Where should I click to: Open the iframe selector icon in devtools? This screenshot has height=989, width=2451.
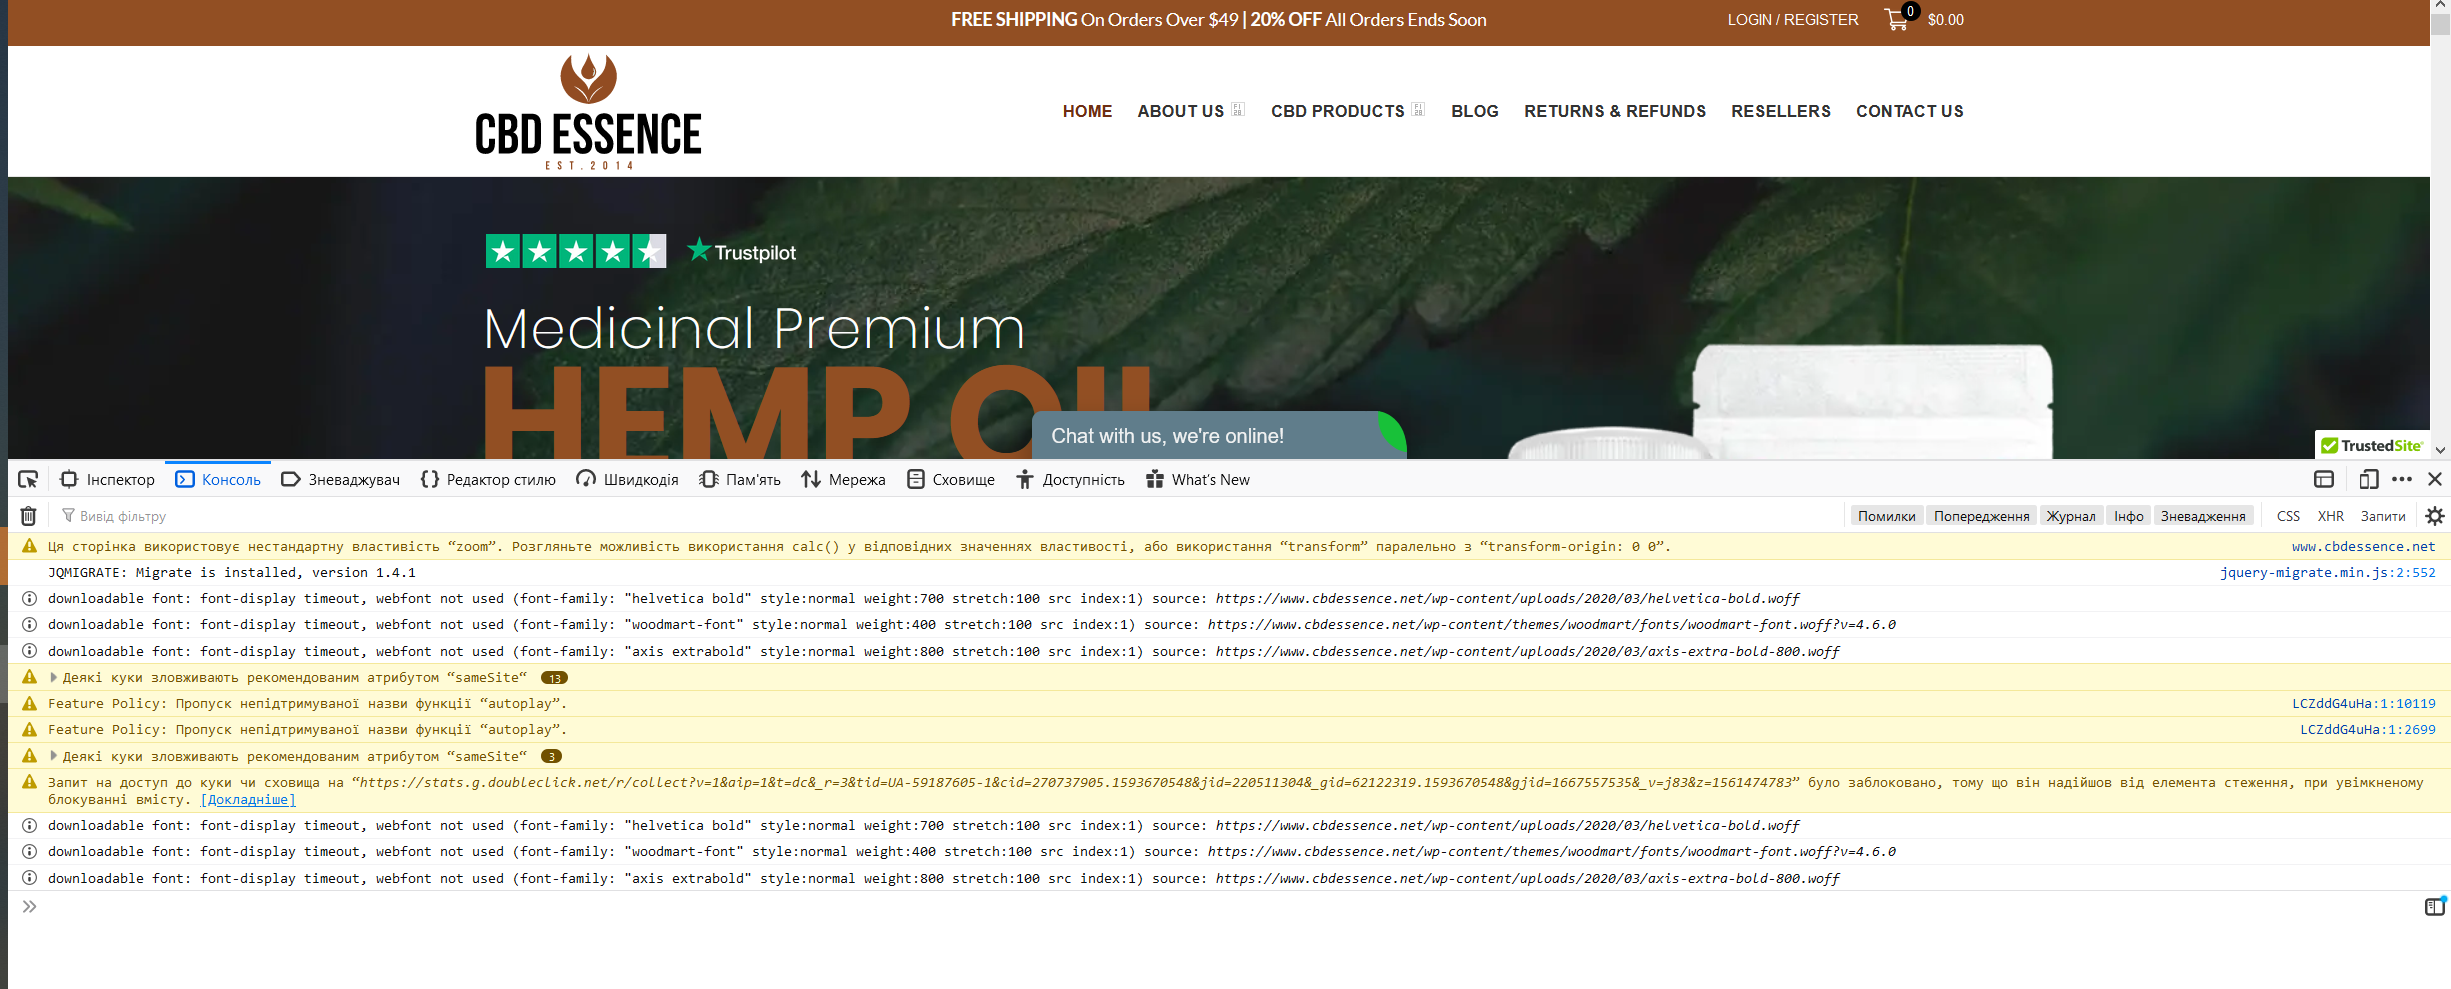pos(2324,480)
